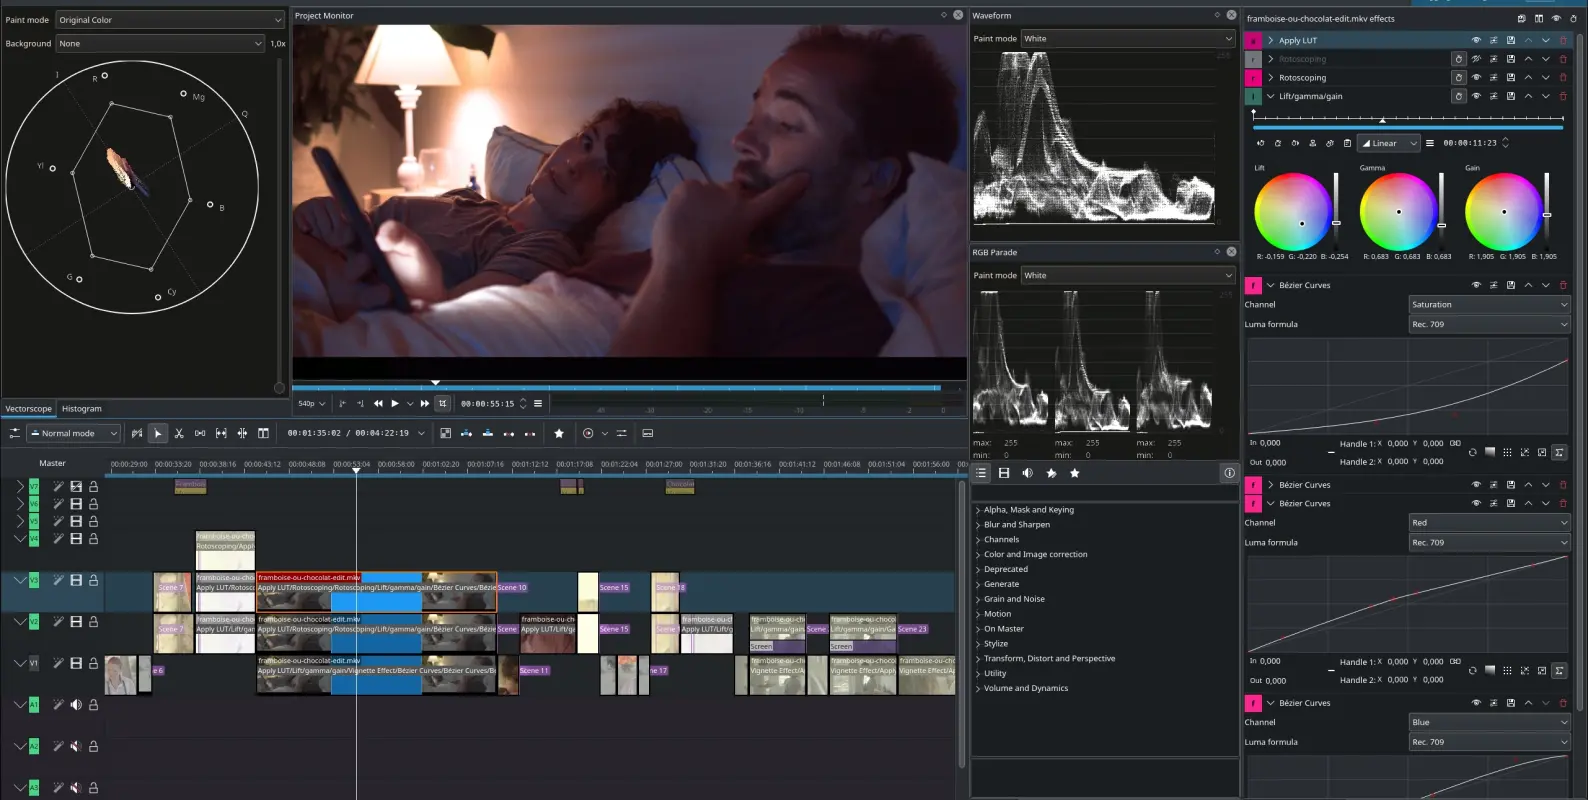1588x800 pixels.
Task: Click the audio mixer sliders icon in timeline toolbar
Action: (621, 433)
